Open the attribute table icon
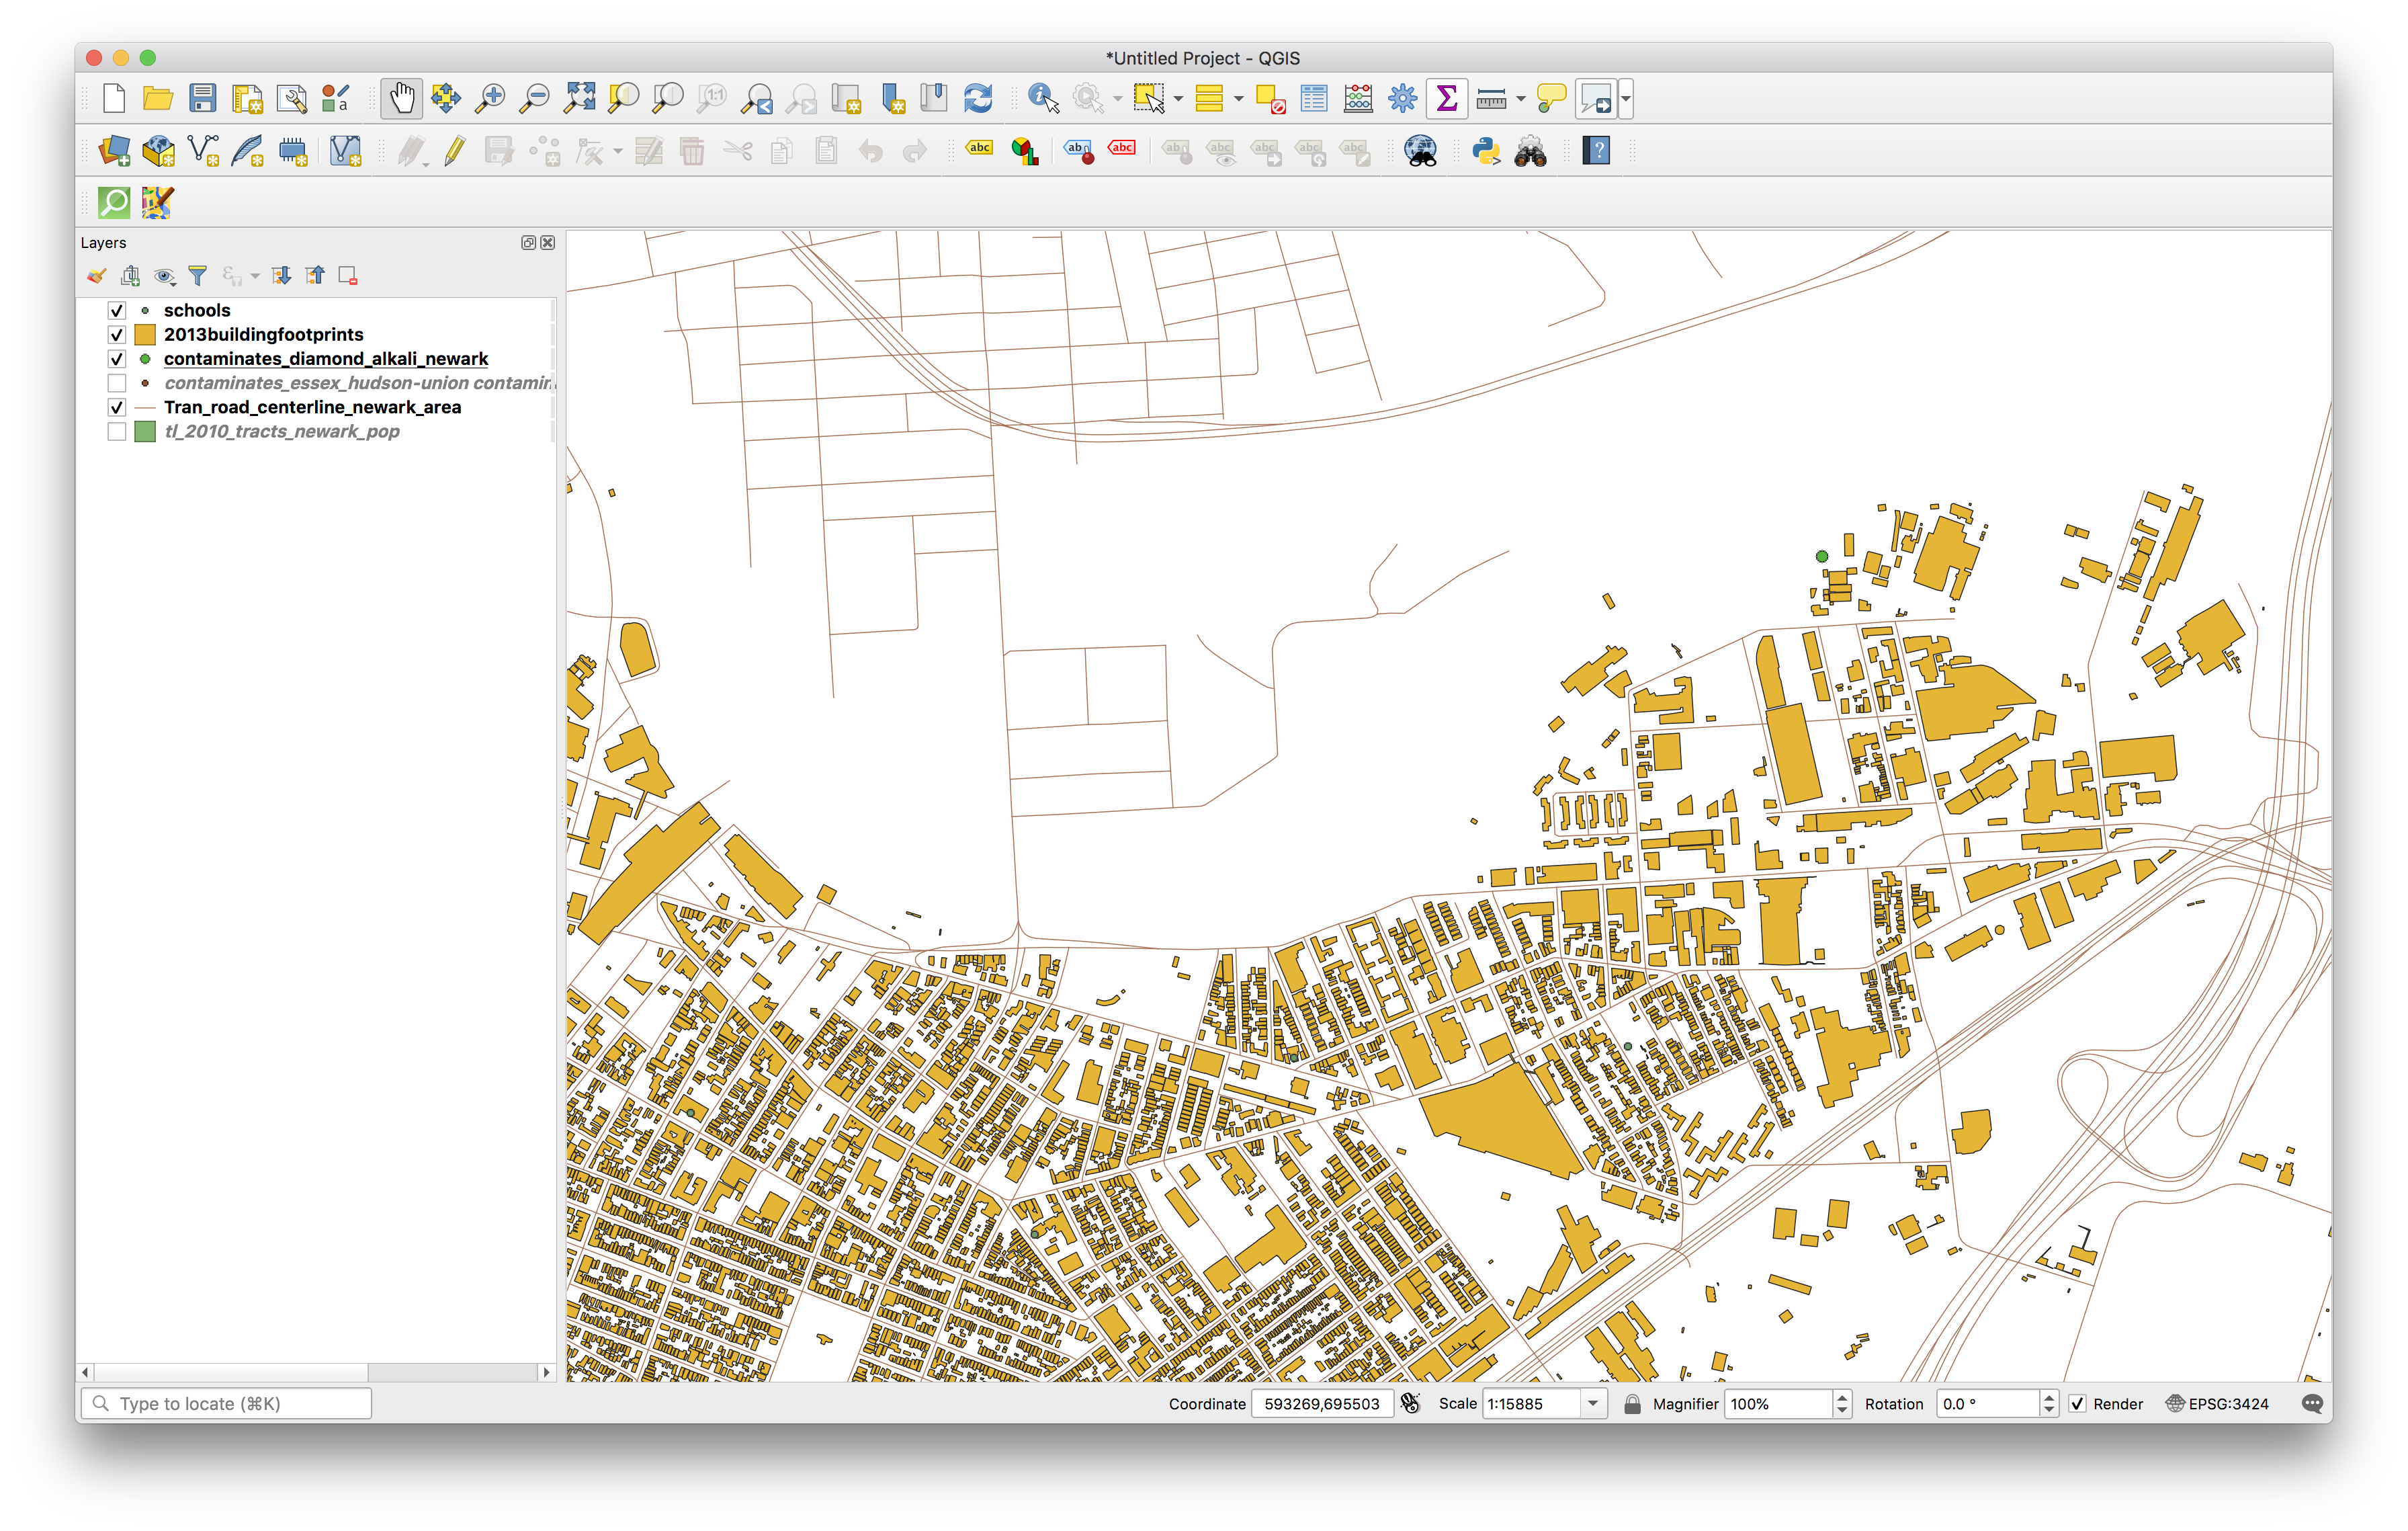Image resolution: width=2408 pixels, height=1531 pixels. pyautogui.click(x=1313, y=98)
